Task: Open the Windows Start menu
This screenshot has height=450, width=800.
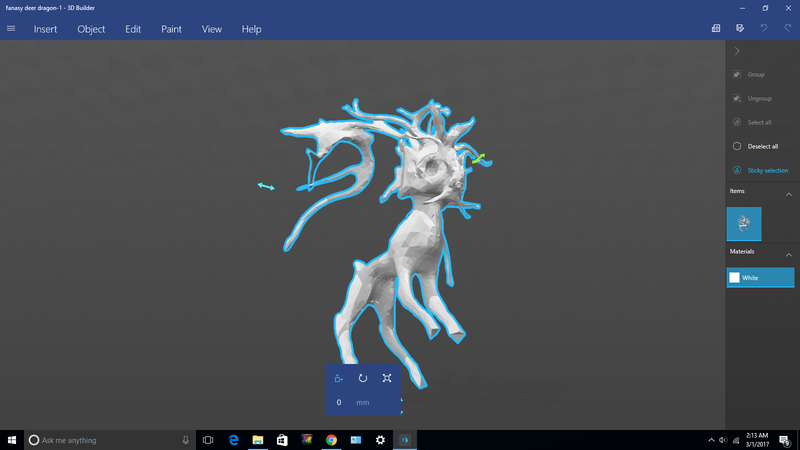Action: (12, 440)
